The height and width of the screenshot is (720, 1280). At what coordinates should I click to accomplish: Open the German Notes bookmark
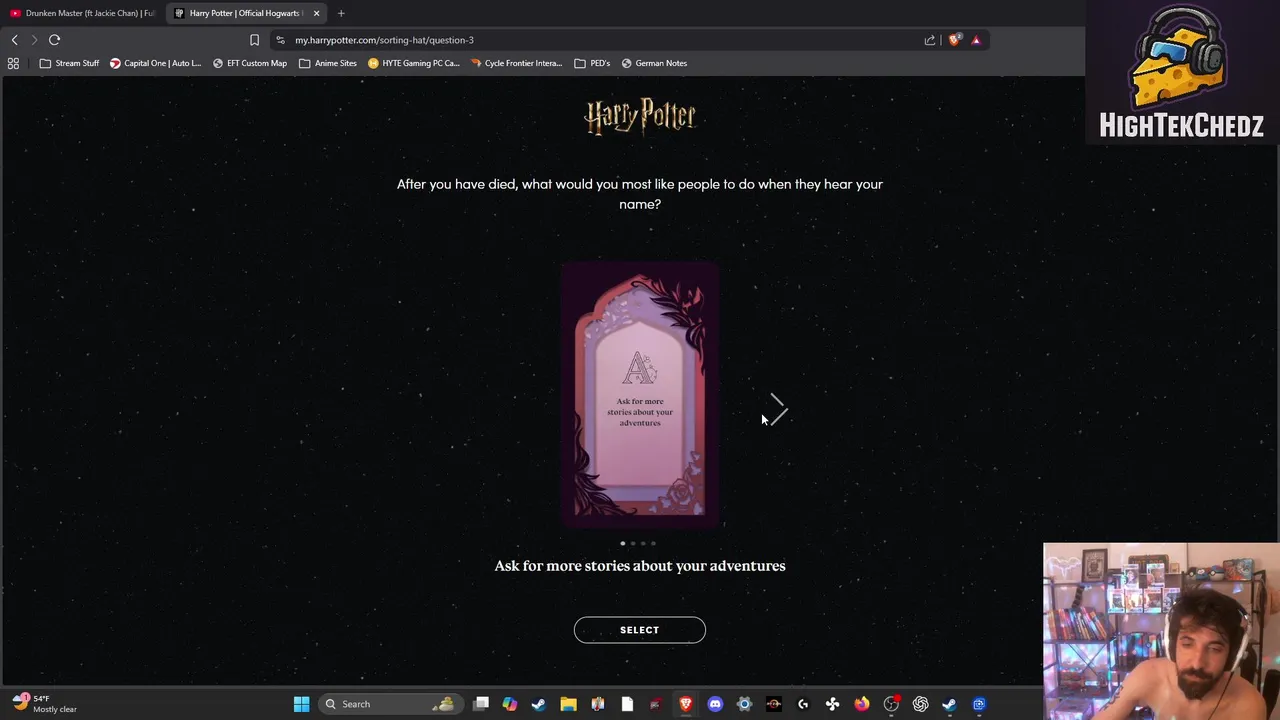[x=654, y=63]
